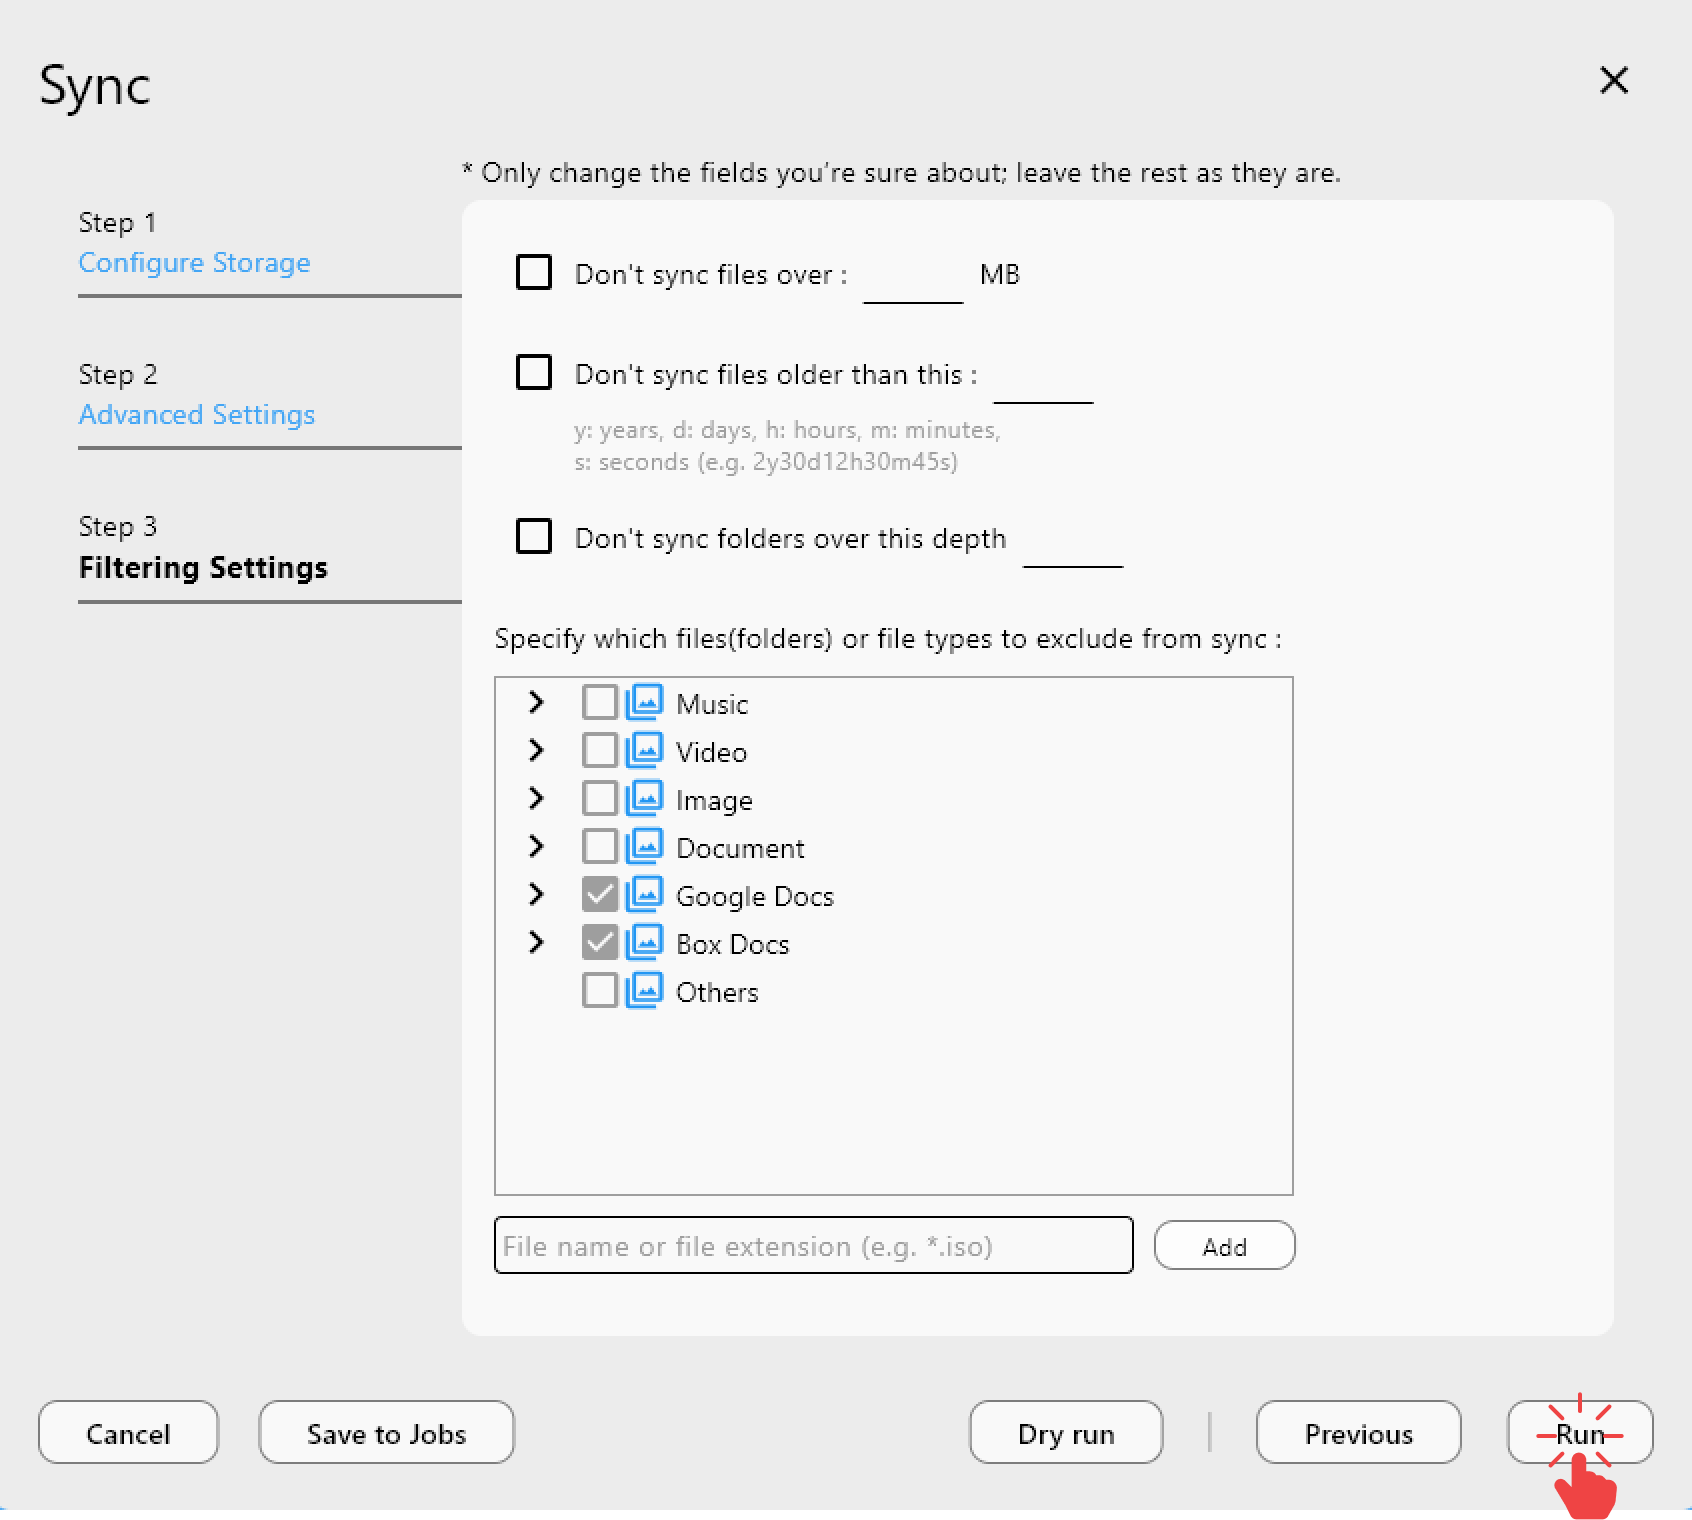
Task: Open Step 1 Configure Storage
Action: [194, 263]
